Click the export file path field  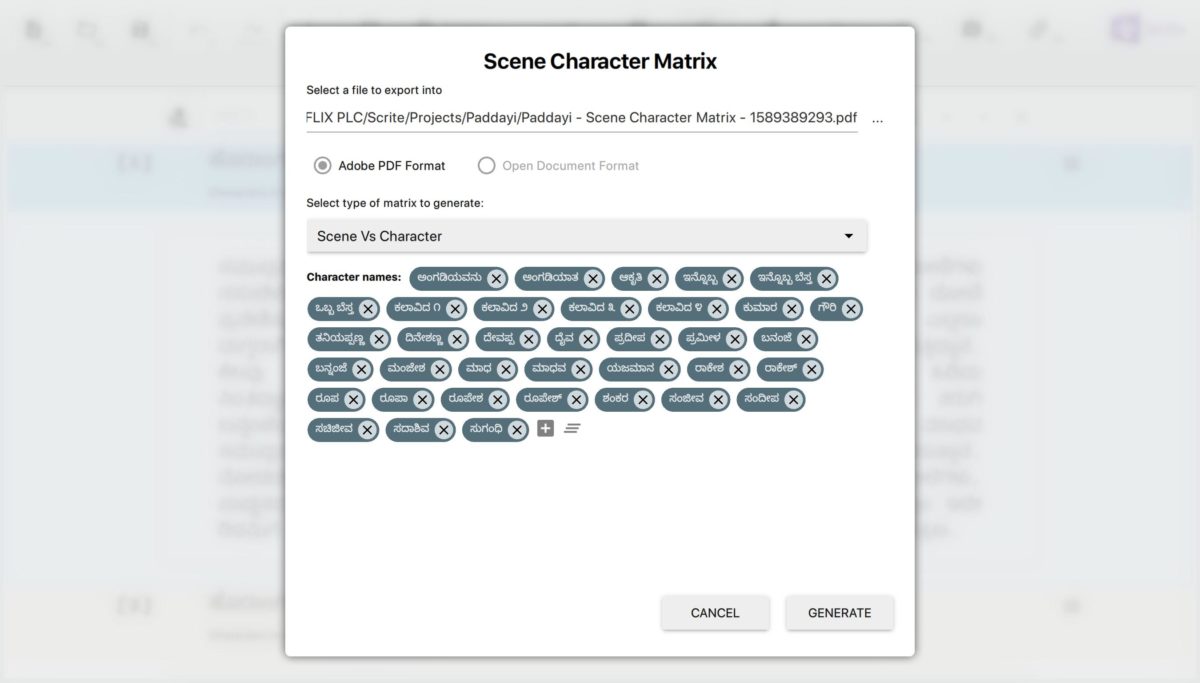tap(580, 117)
